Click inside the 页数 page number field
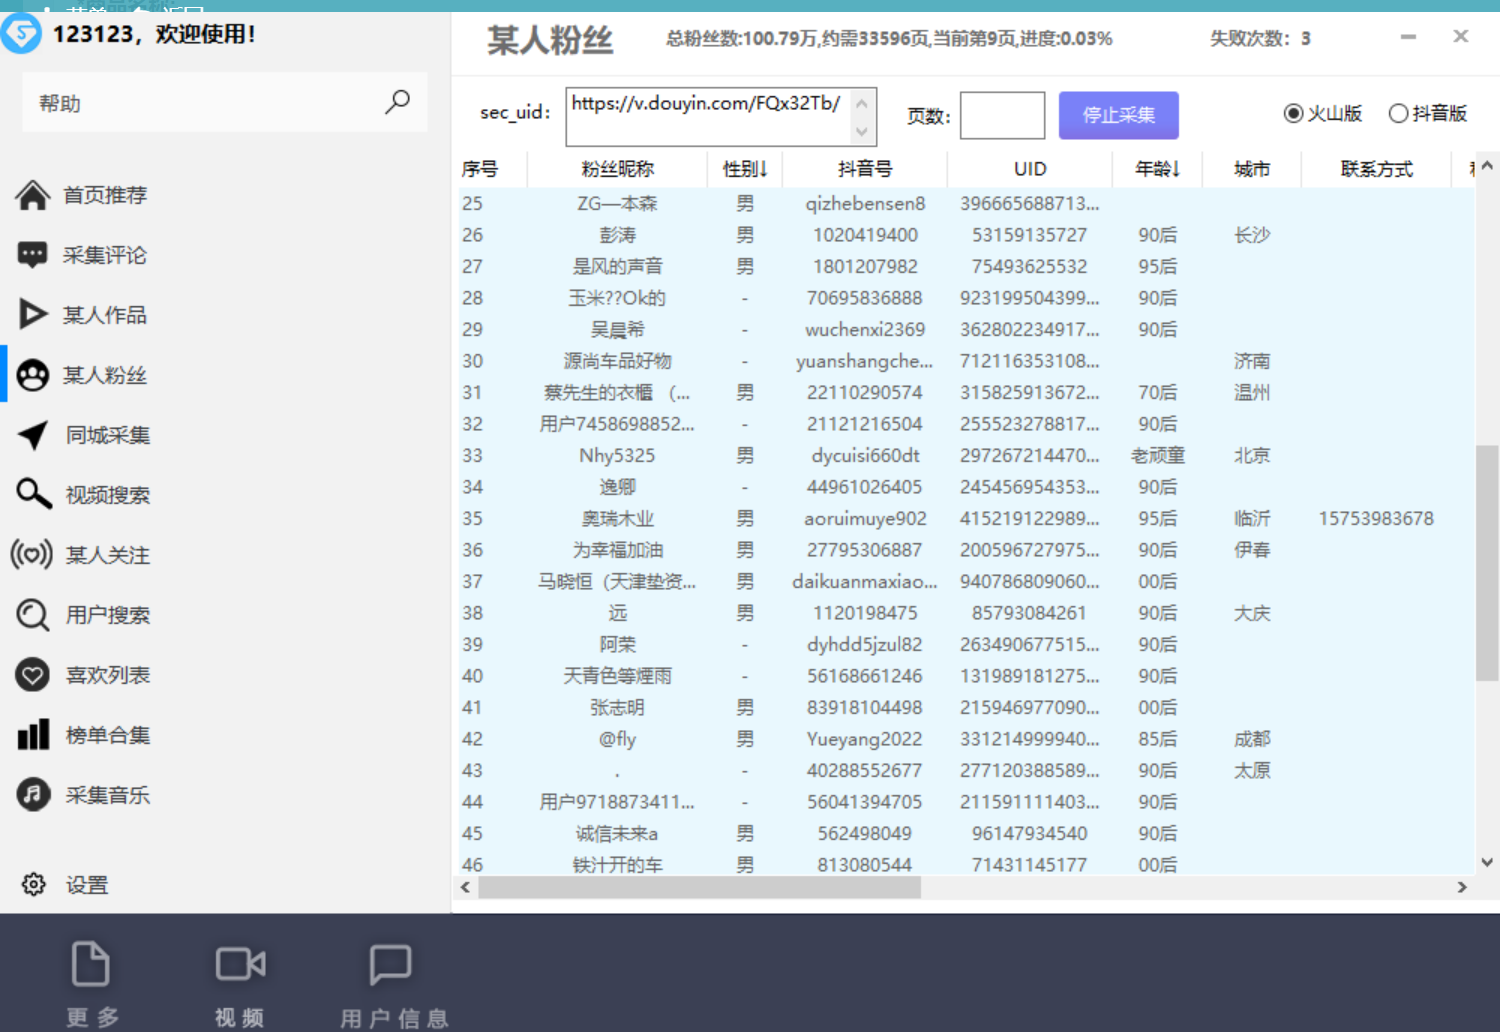 pos(1001,115)
